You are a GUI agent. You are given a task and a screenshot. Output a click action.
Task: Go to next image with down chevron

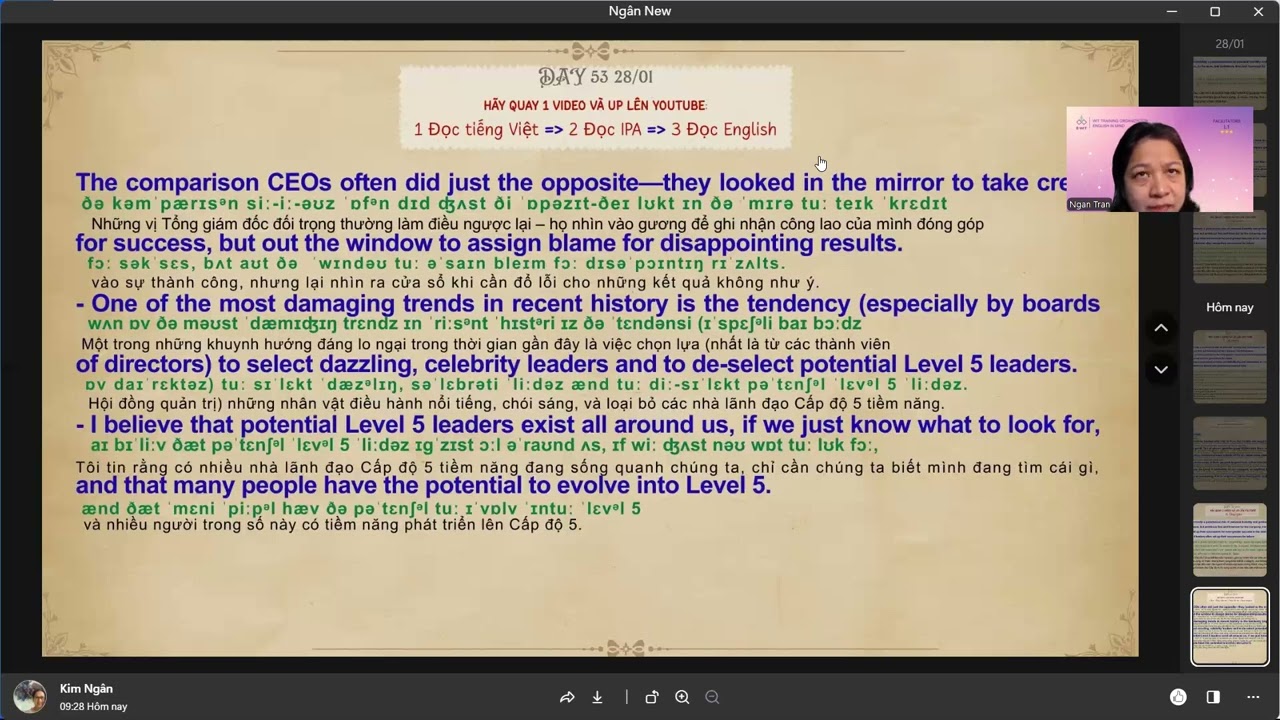tap(1161, 369)
